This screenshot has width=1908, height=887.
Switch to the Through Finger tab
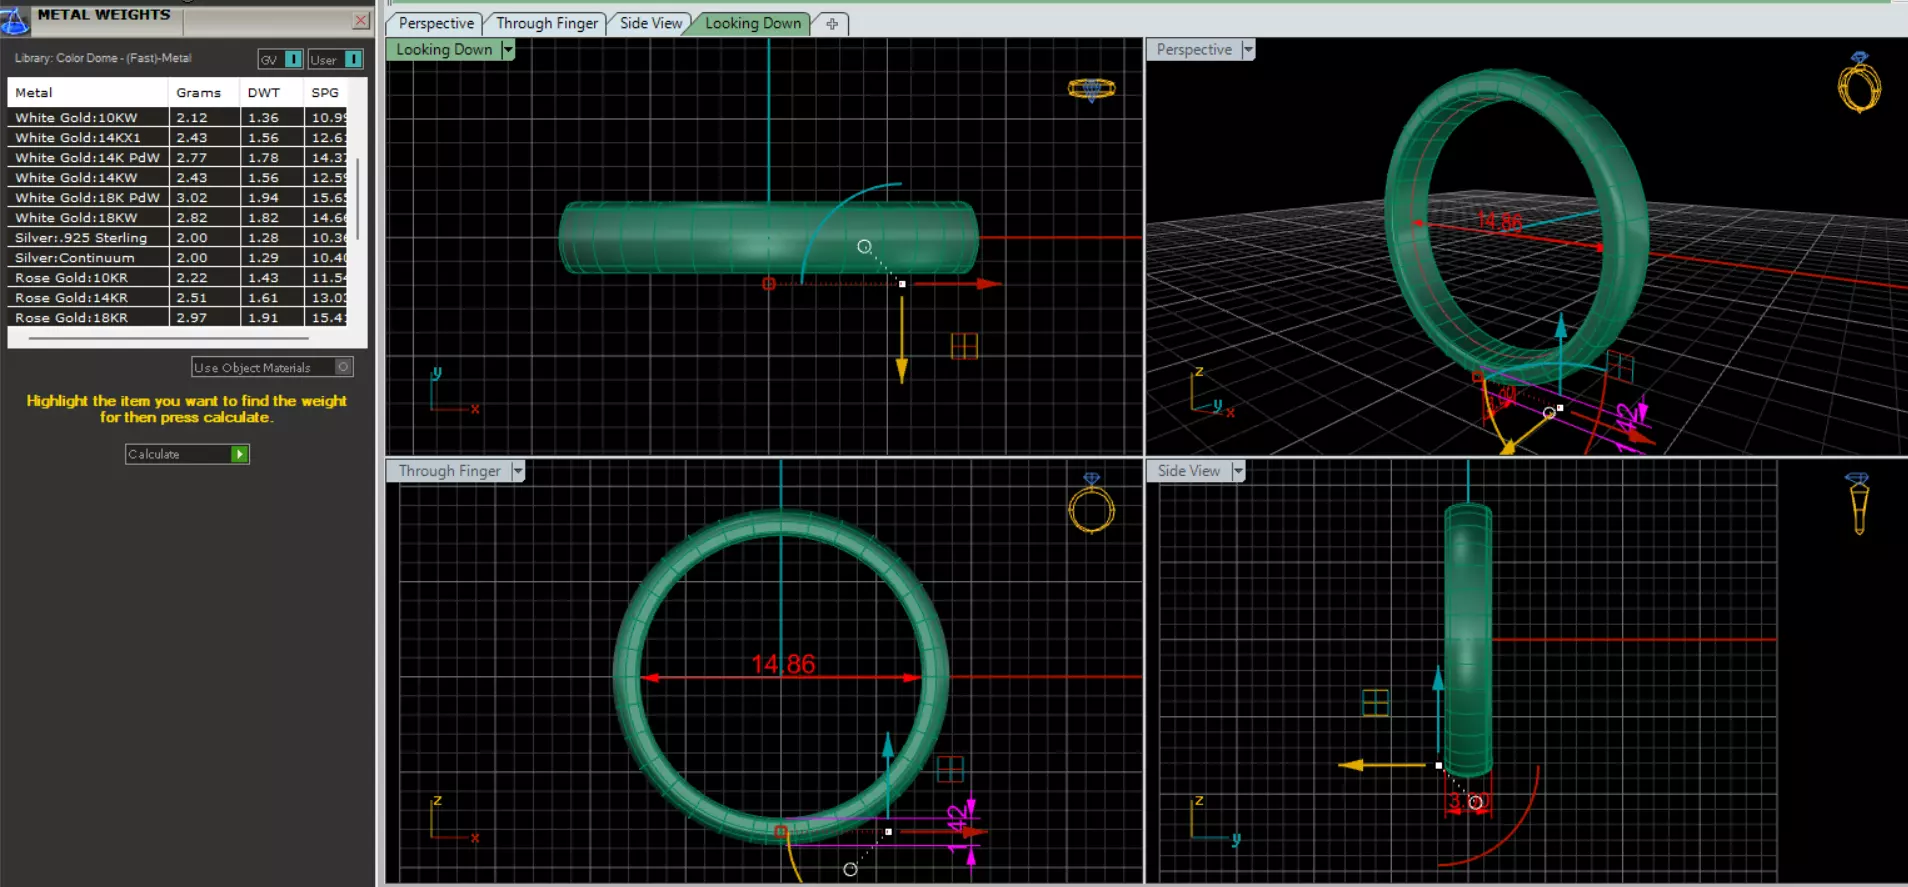coord(547,24)
